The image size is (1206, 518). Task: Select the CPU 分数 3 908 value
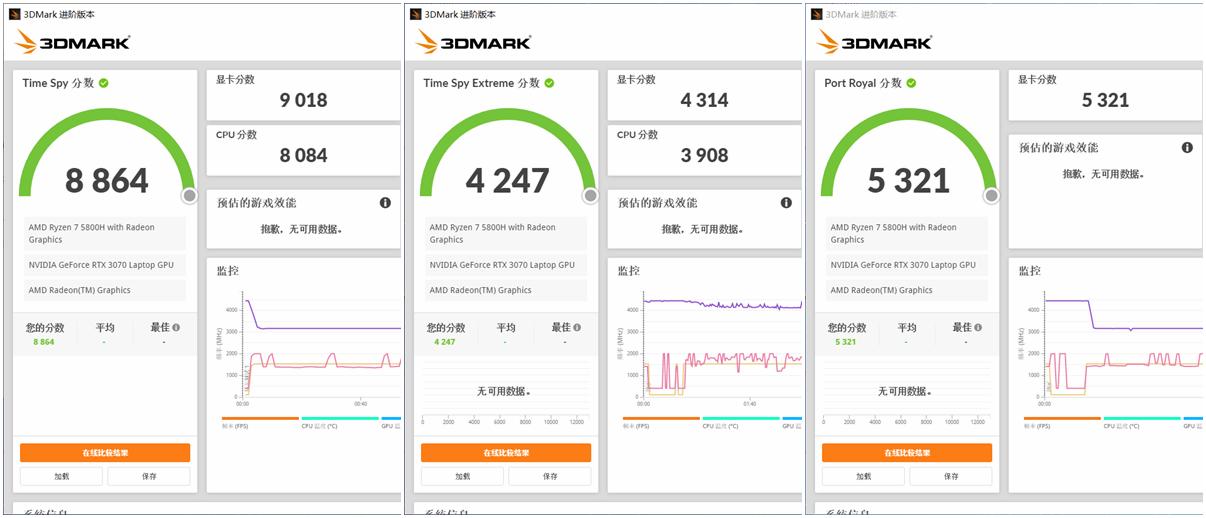click(704, 155)
